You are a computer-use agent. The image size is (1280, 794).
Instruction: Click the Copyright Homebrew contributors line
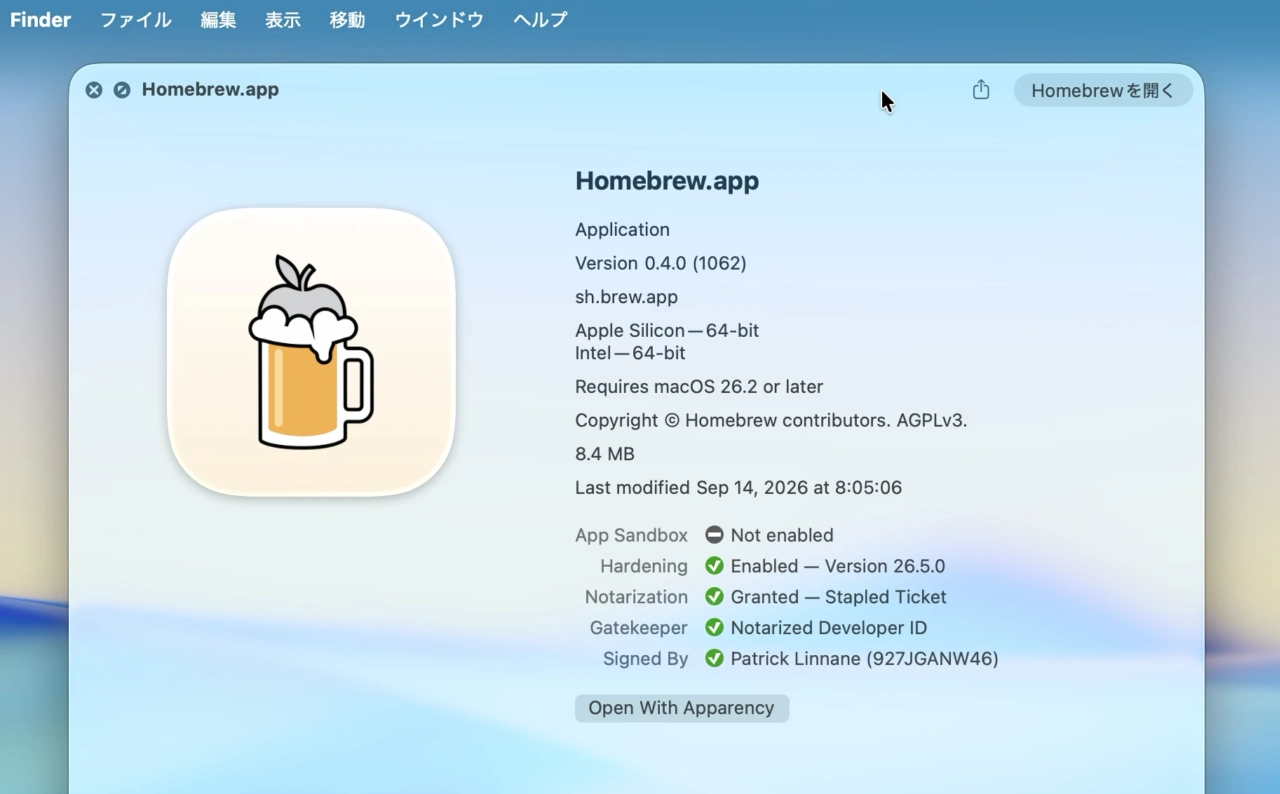click(x=771, y=421)
